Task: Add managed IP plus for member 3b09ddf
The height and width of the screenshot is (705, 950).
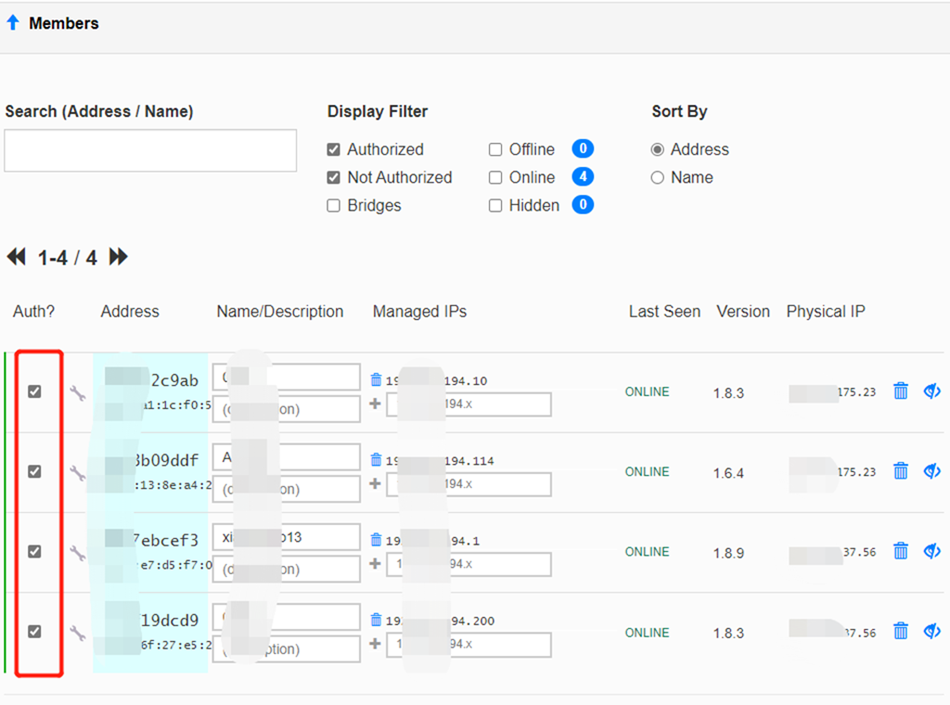Action: (375, 483)
